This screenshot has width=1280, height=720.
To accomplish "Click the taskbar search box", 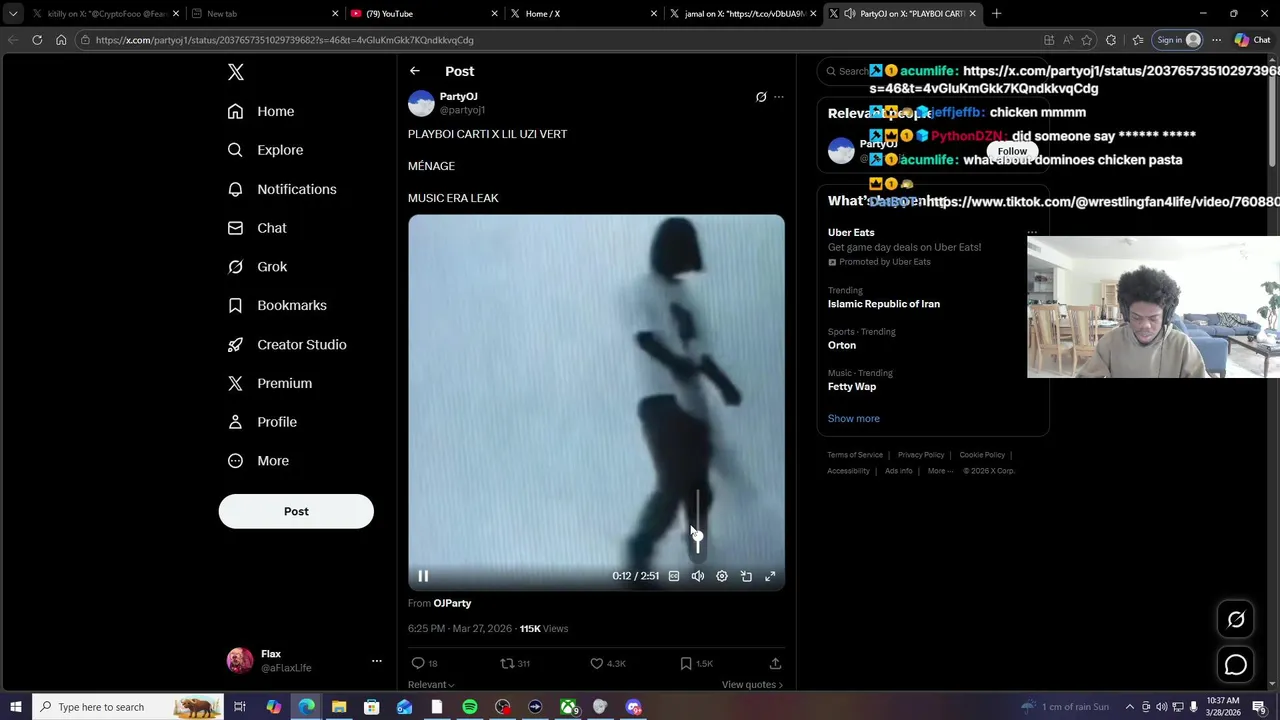I will tap(128, 707).
